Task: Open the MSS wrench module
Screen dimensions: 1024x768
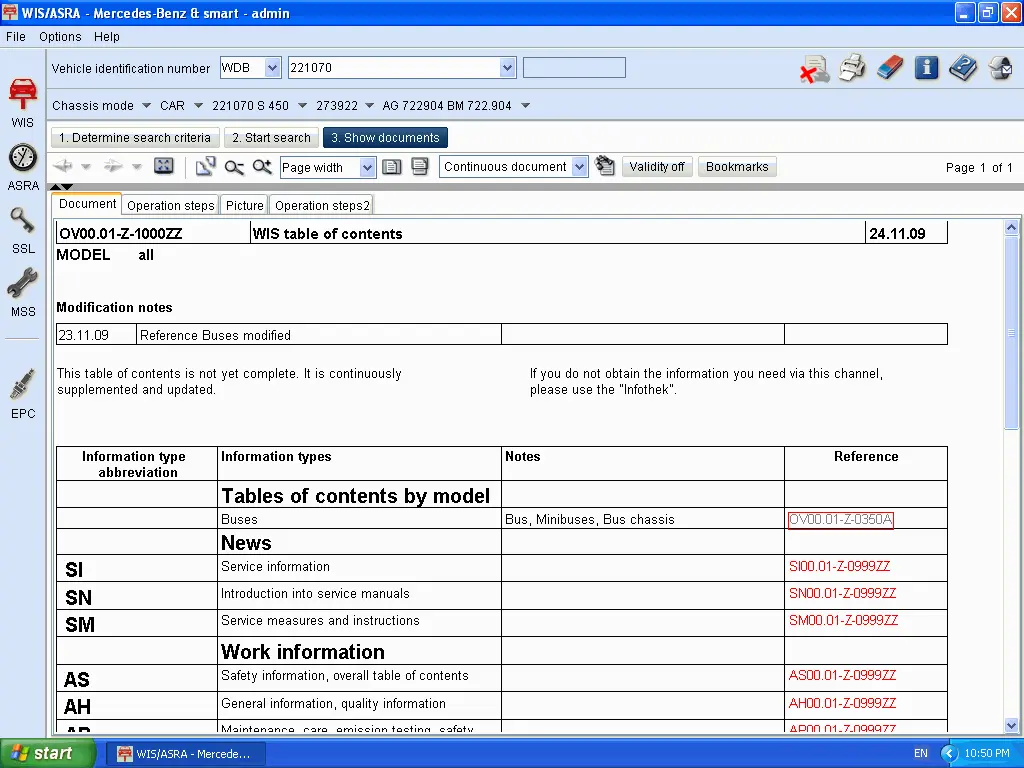Action: pyautogui.click(x=23, y=293)
